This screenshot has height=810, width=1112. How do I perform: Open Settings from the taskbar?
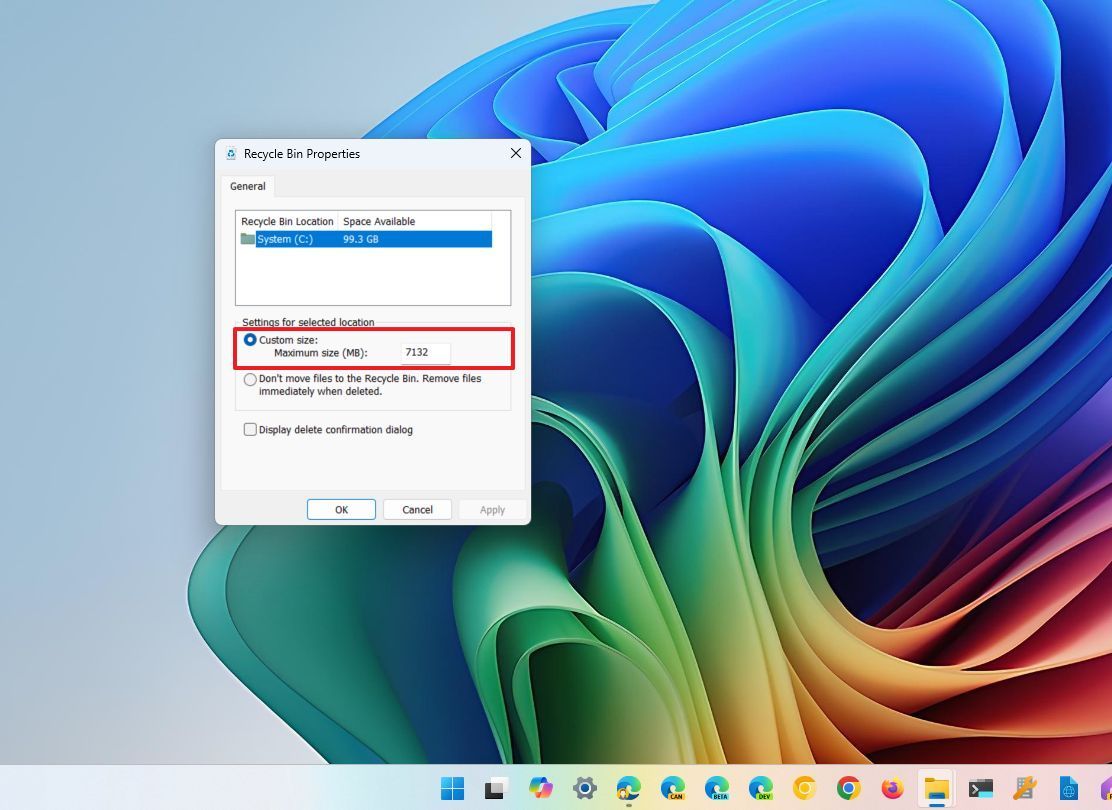coord(584,789)
